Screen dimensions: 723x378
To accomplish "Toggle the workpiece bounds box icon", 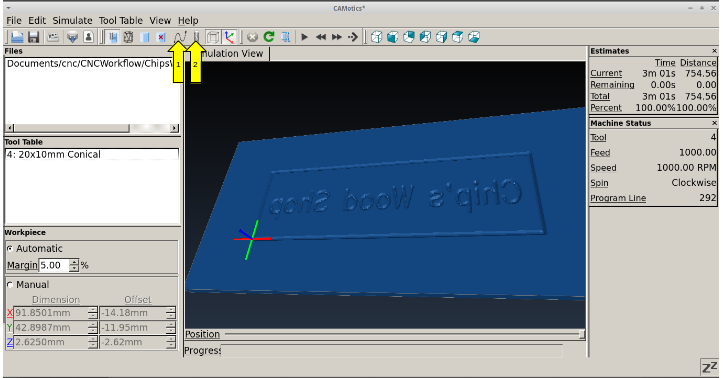I will [213, 37].
